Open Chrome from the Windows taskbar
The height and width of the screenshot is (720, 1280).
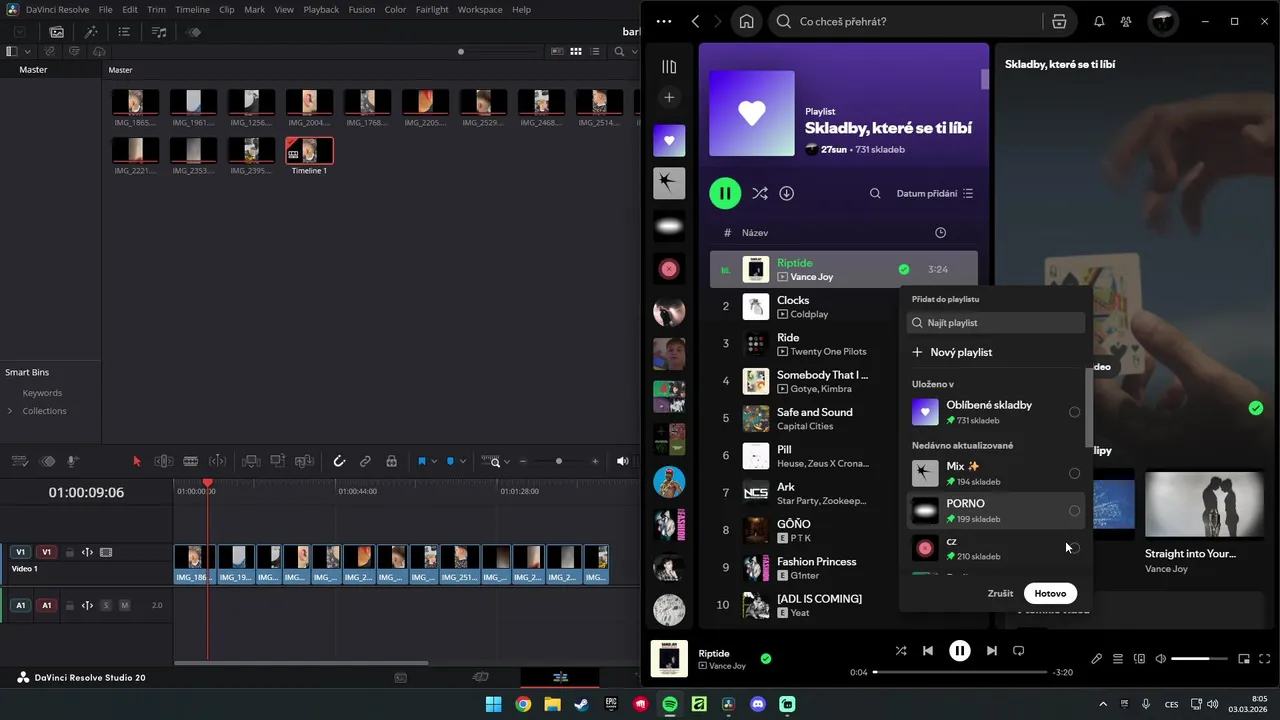tap(523, 704)
